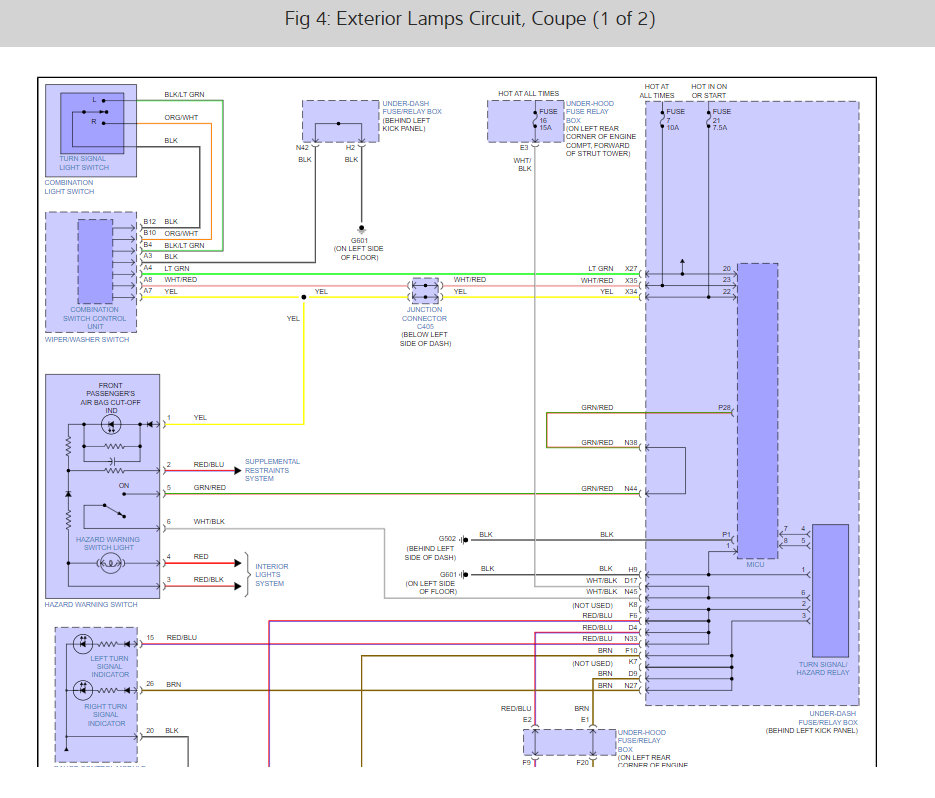935x798 pixels.
Task: Click the HAZARD WARNING SWITCH LIGHT label
Action: tap(108, 543)
